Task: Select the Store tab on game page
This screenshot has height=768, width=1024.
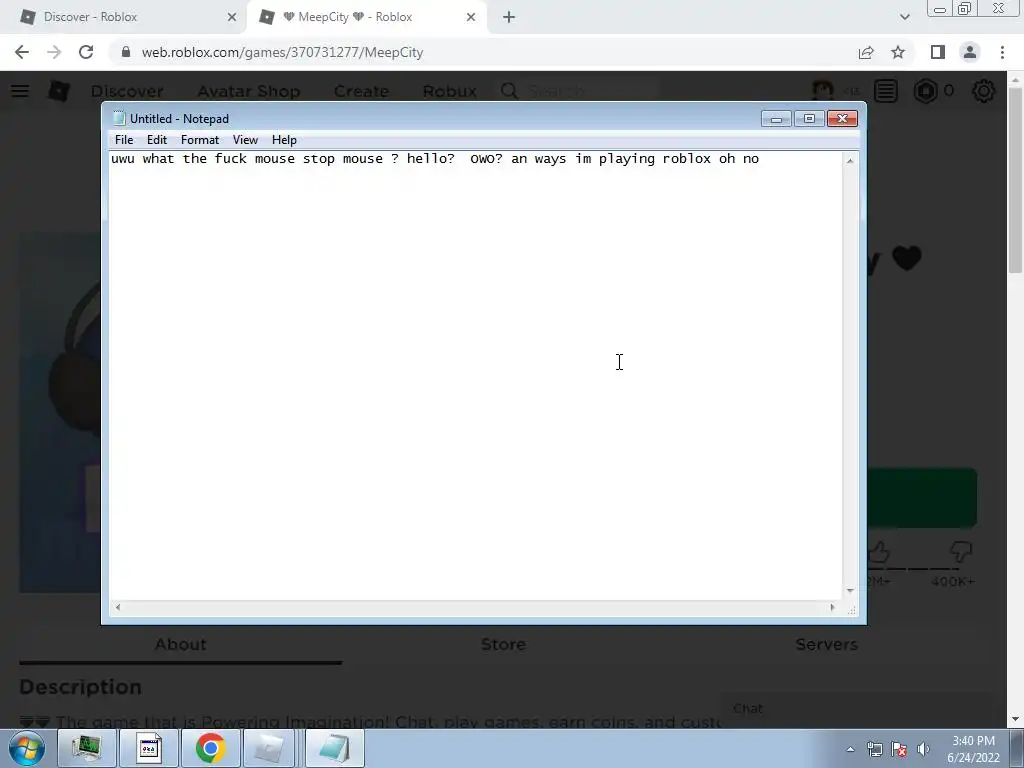Action: 503,645
